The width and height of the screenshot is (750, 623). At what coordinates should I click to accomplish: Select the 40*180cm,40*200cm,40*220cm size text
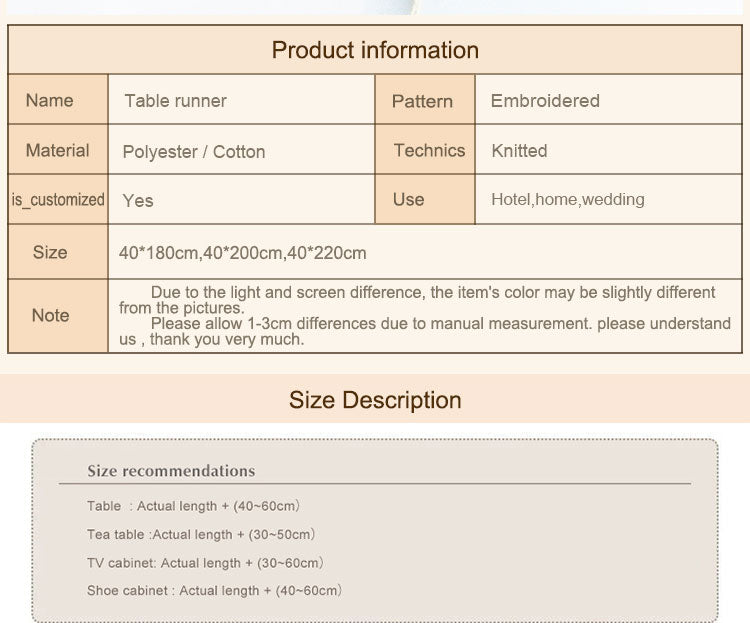pyautogui.click(x=243, y=253)
